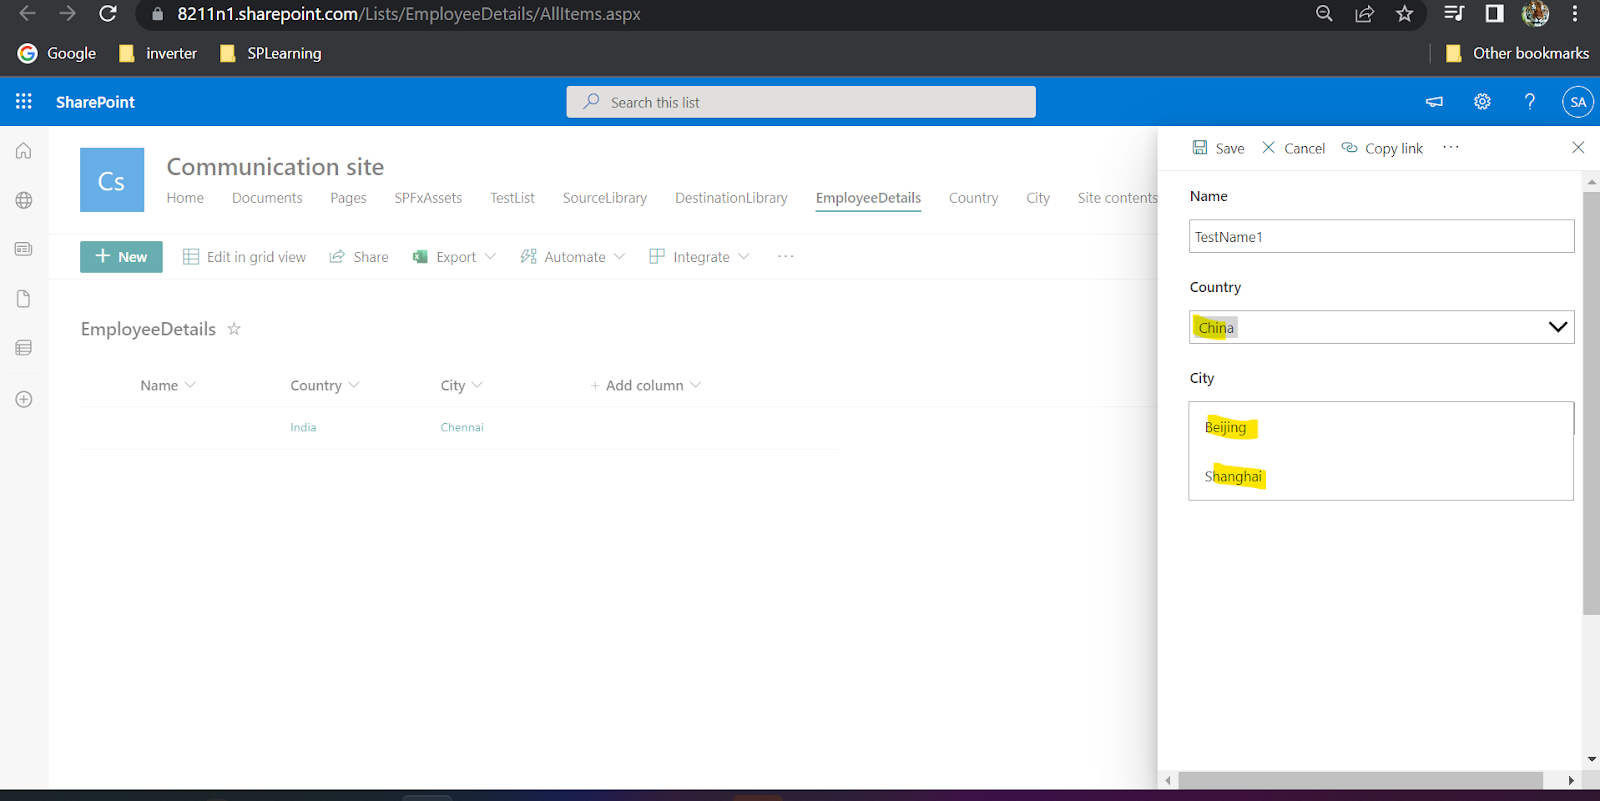Open My lists icon in sidebar
The image size is (1600, 801).
tap(24, 348)
